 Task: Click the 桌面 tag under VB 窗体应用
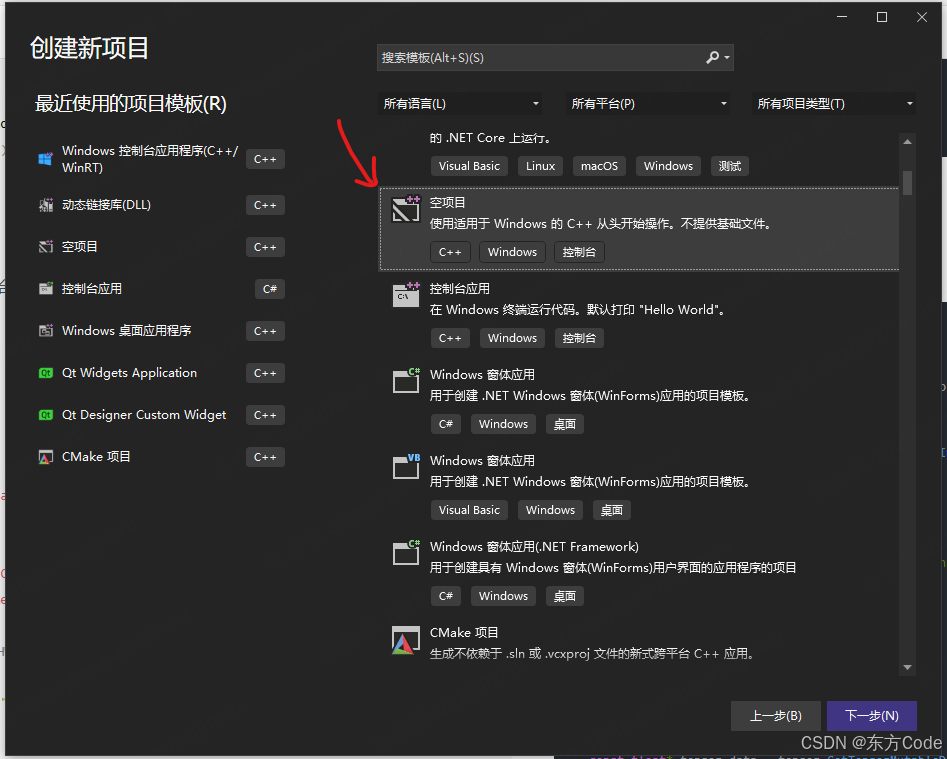[612, 510]
